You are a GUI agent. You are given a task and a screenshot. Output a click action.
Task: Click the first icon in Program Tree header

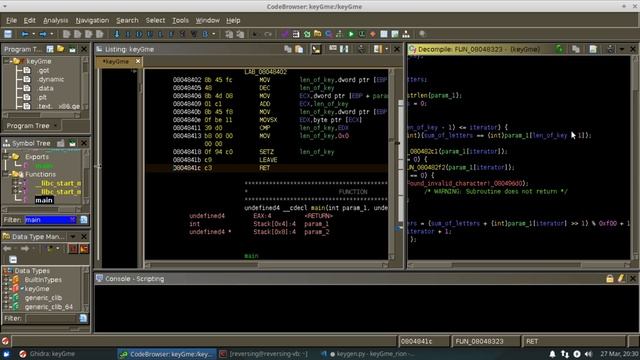50,49
